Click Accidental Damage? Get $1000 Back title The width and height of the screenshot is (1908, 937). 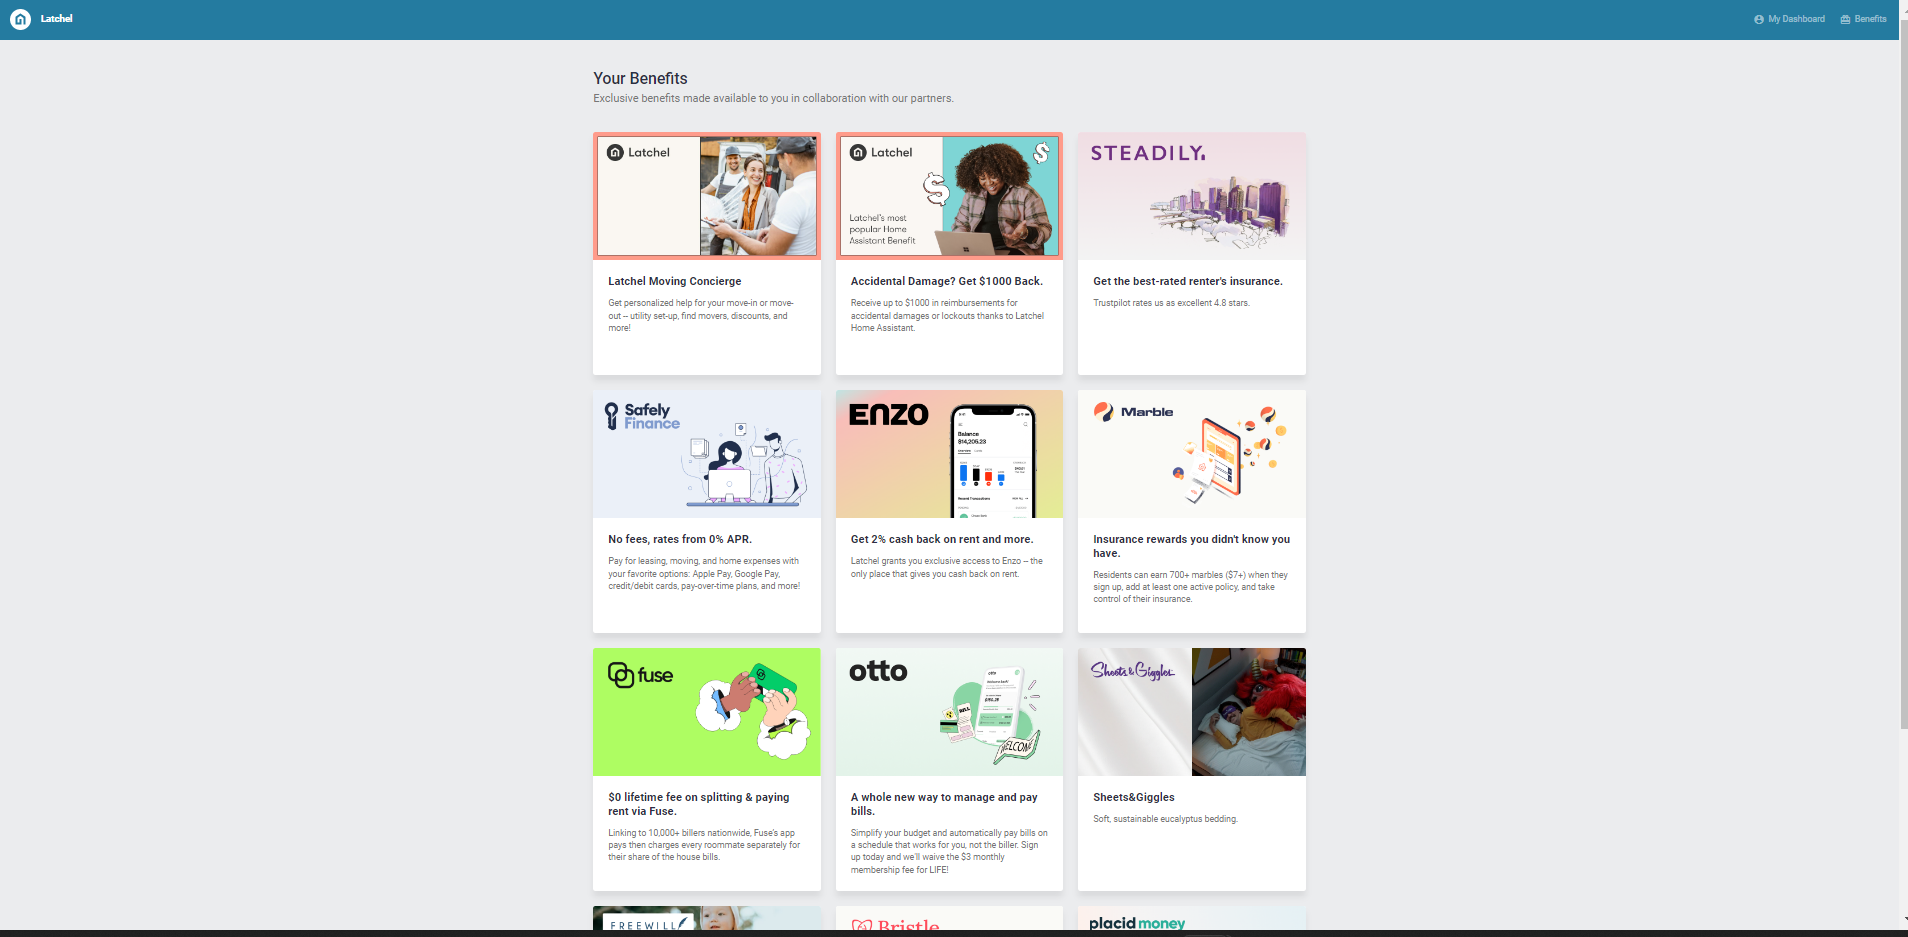click(947, 282)
